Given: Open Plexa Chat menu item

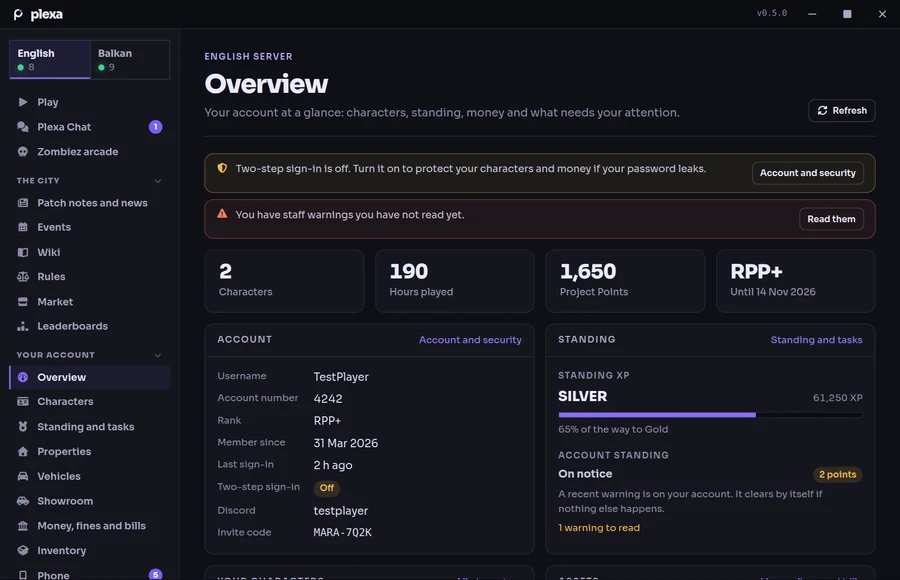Looking at the screenshot, I should click(90, 127).
